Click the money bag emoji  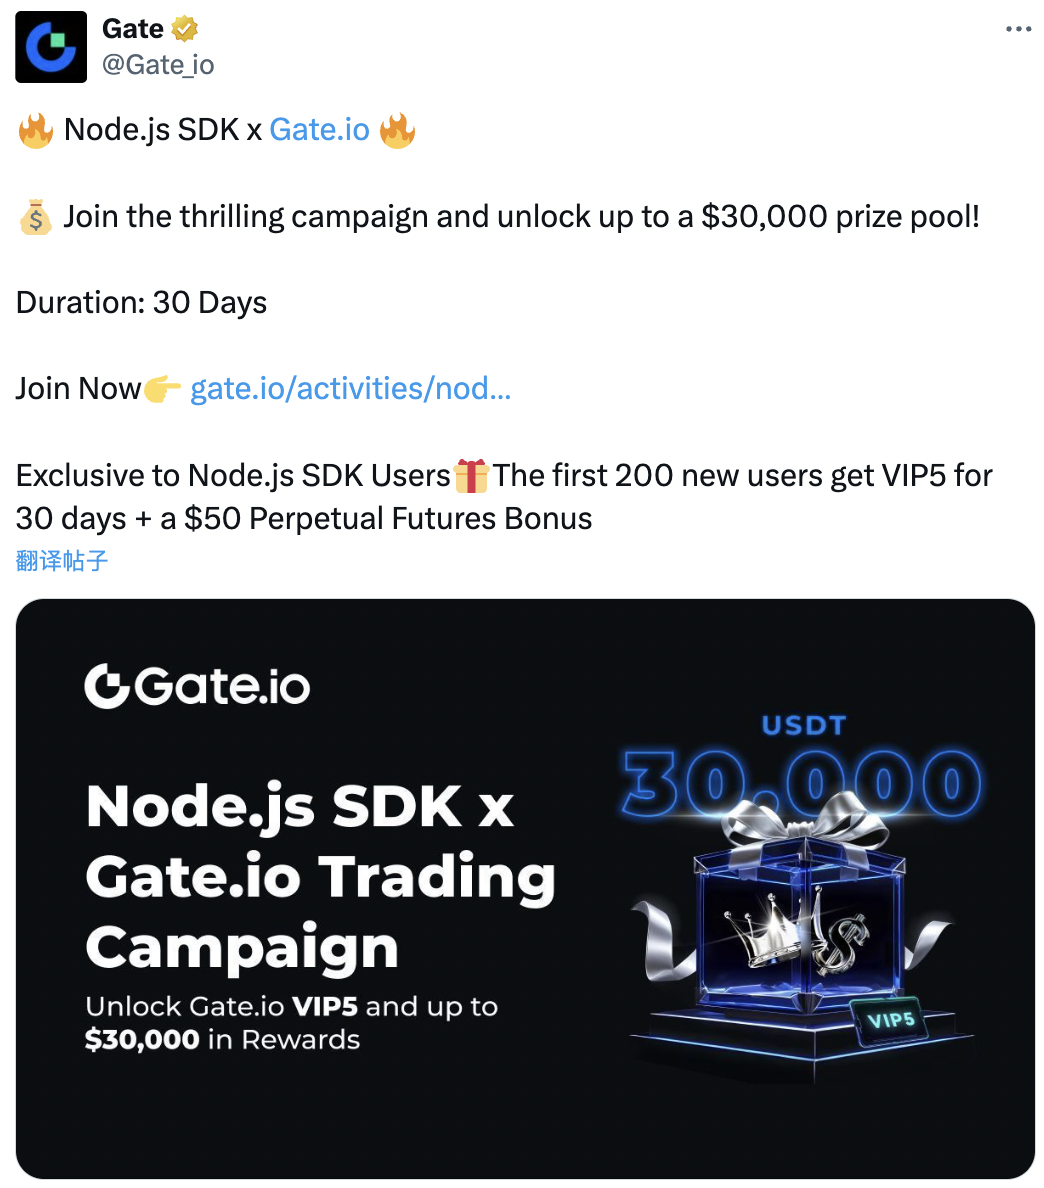pyautogui.click(x=35, y=217)
